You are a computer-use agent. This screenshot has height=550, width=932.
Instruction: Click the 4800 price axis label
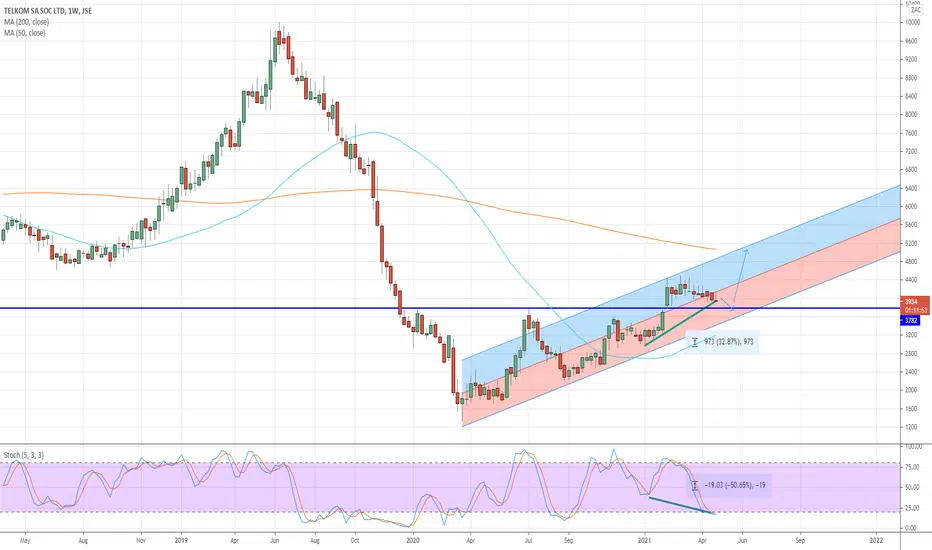(x=911, y=262)
